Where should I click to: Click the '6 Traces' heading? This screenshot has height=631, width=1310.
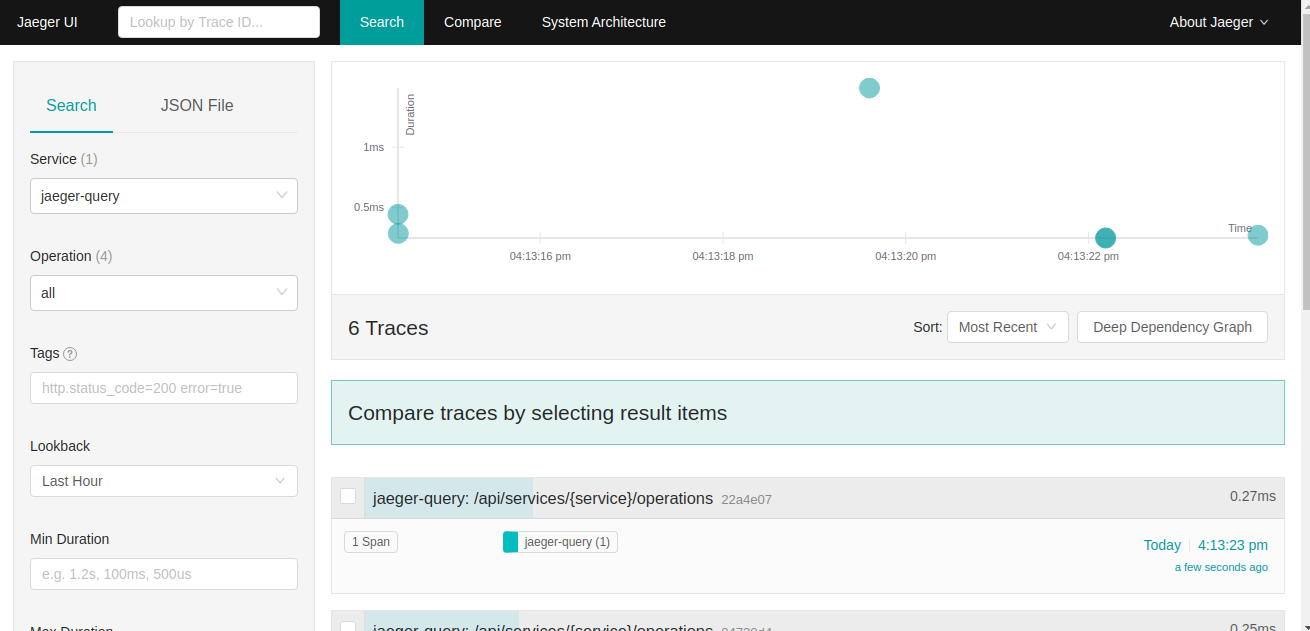coord(388,328)
